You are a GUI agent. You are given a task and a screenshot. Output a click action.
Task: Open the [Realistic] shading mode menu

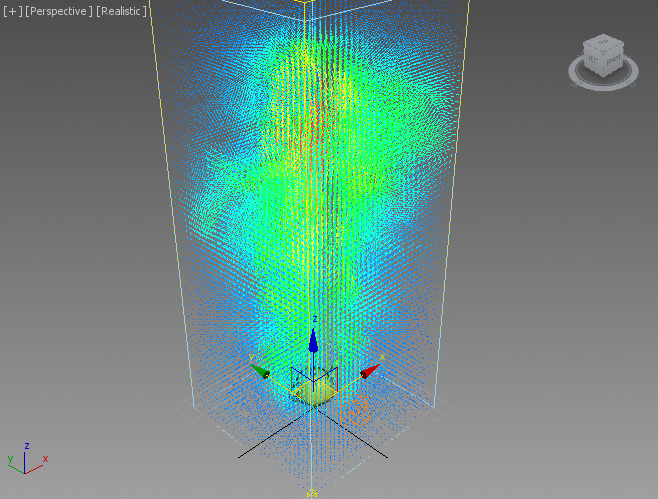pos(121,11)
